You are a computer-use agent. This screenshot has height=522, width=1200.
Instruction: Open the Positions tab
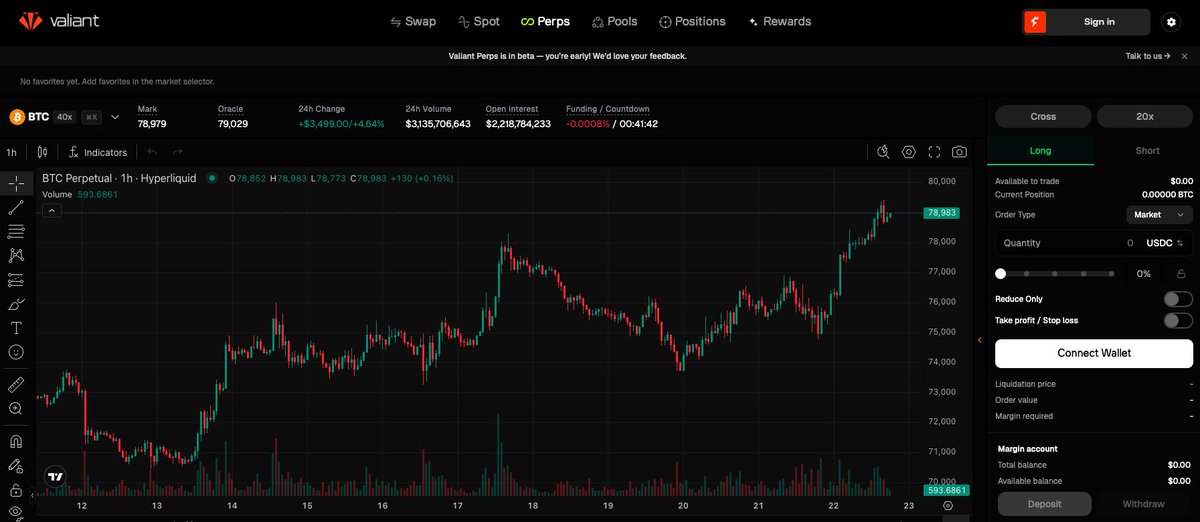point(693,21)
